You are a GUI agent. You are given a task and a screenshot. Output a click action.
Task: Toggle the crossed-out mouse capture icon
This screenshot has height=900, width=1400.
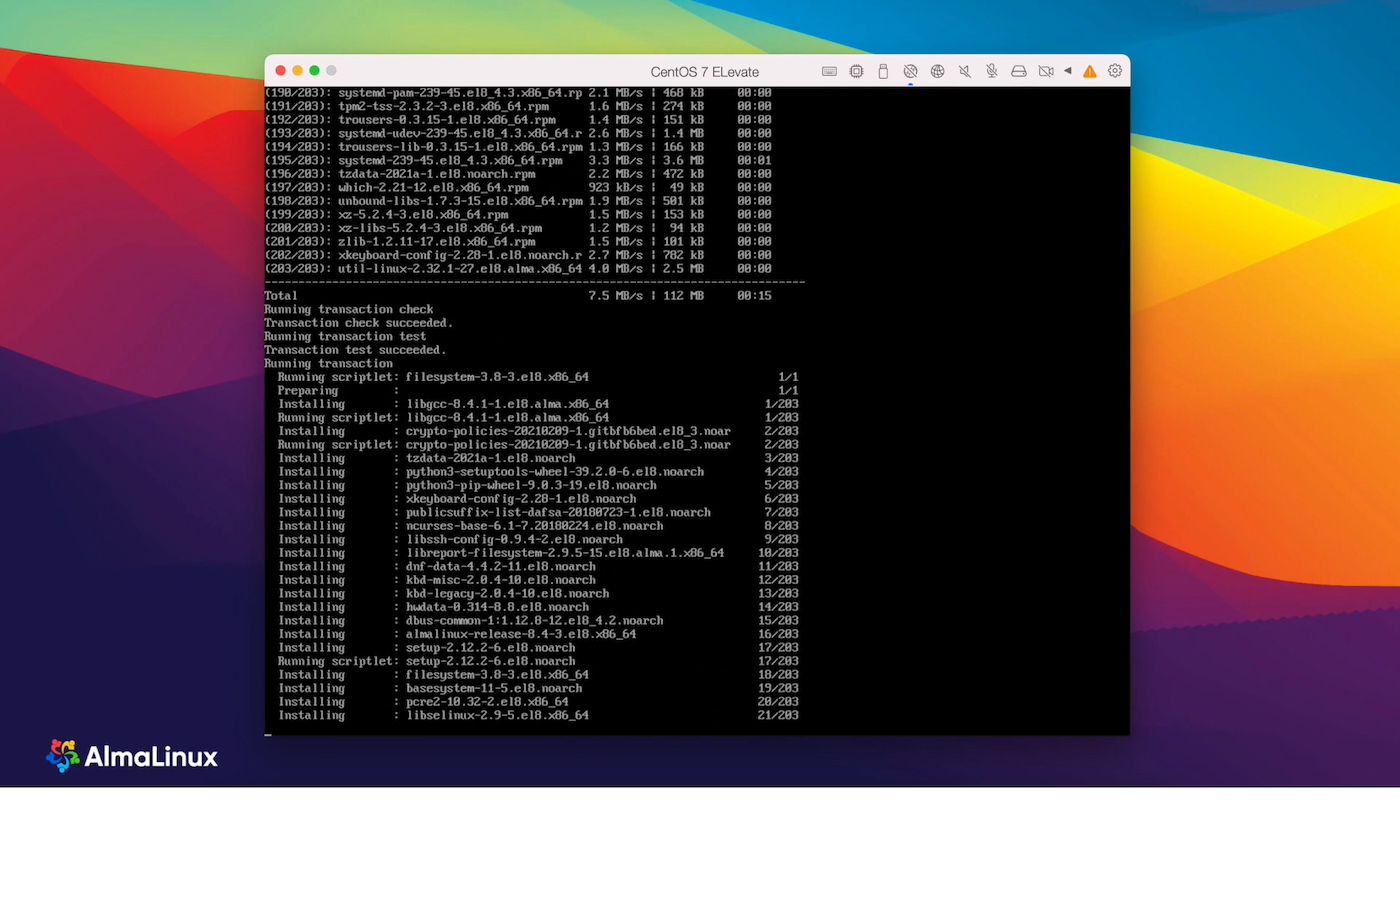911,71
